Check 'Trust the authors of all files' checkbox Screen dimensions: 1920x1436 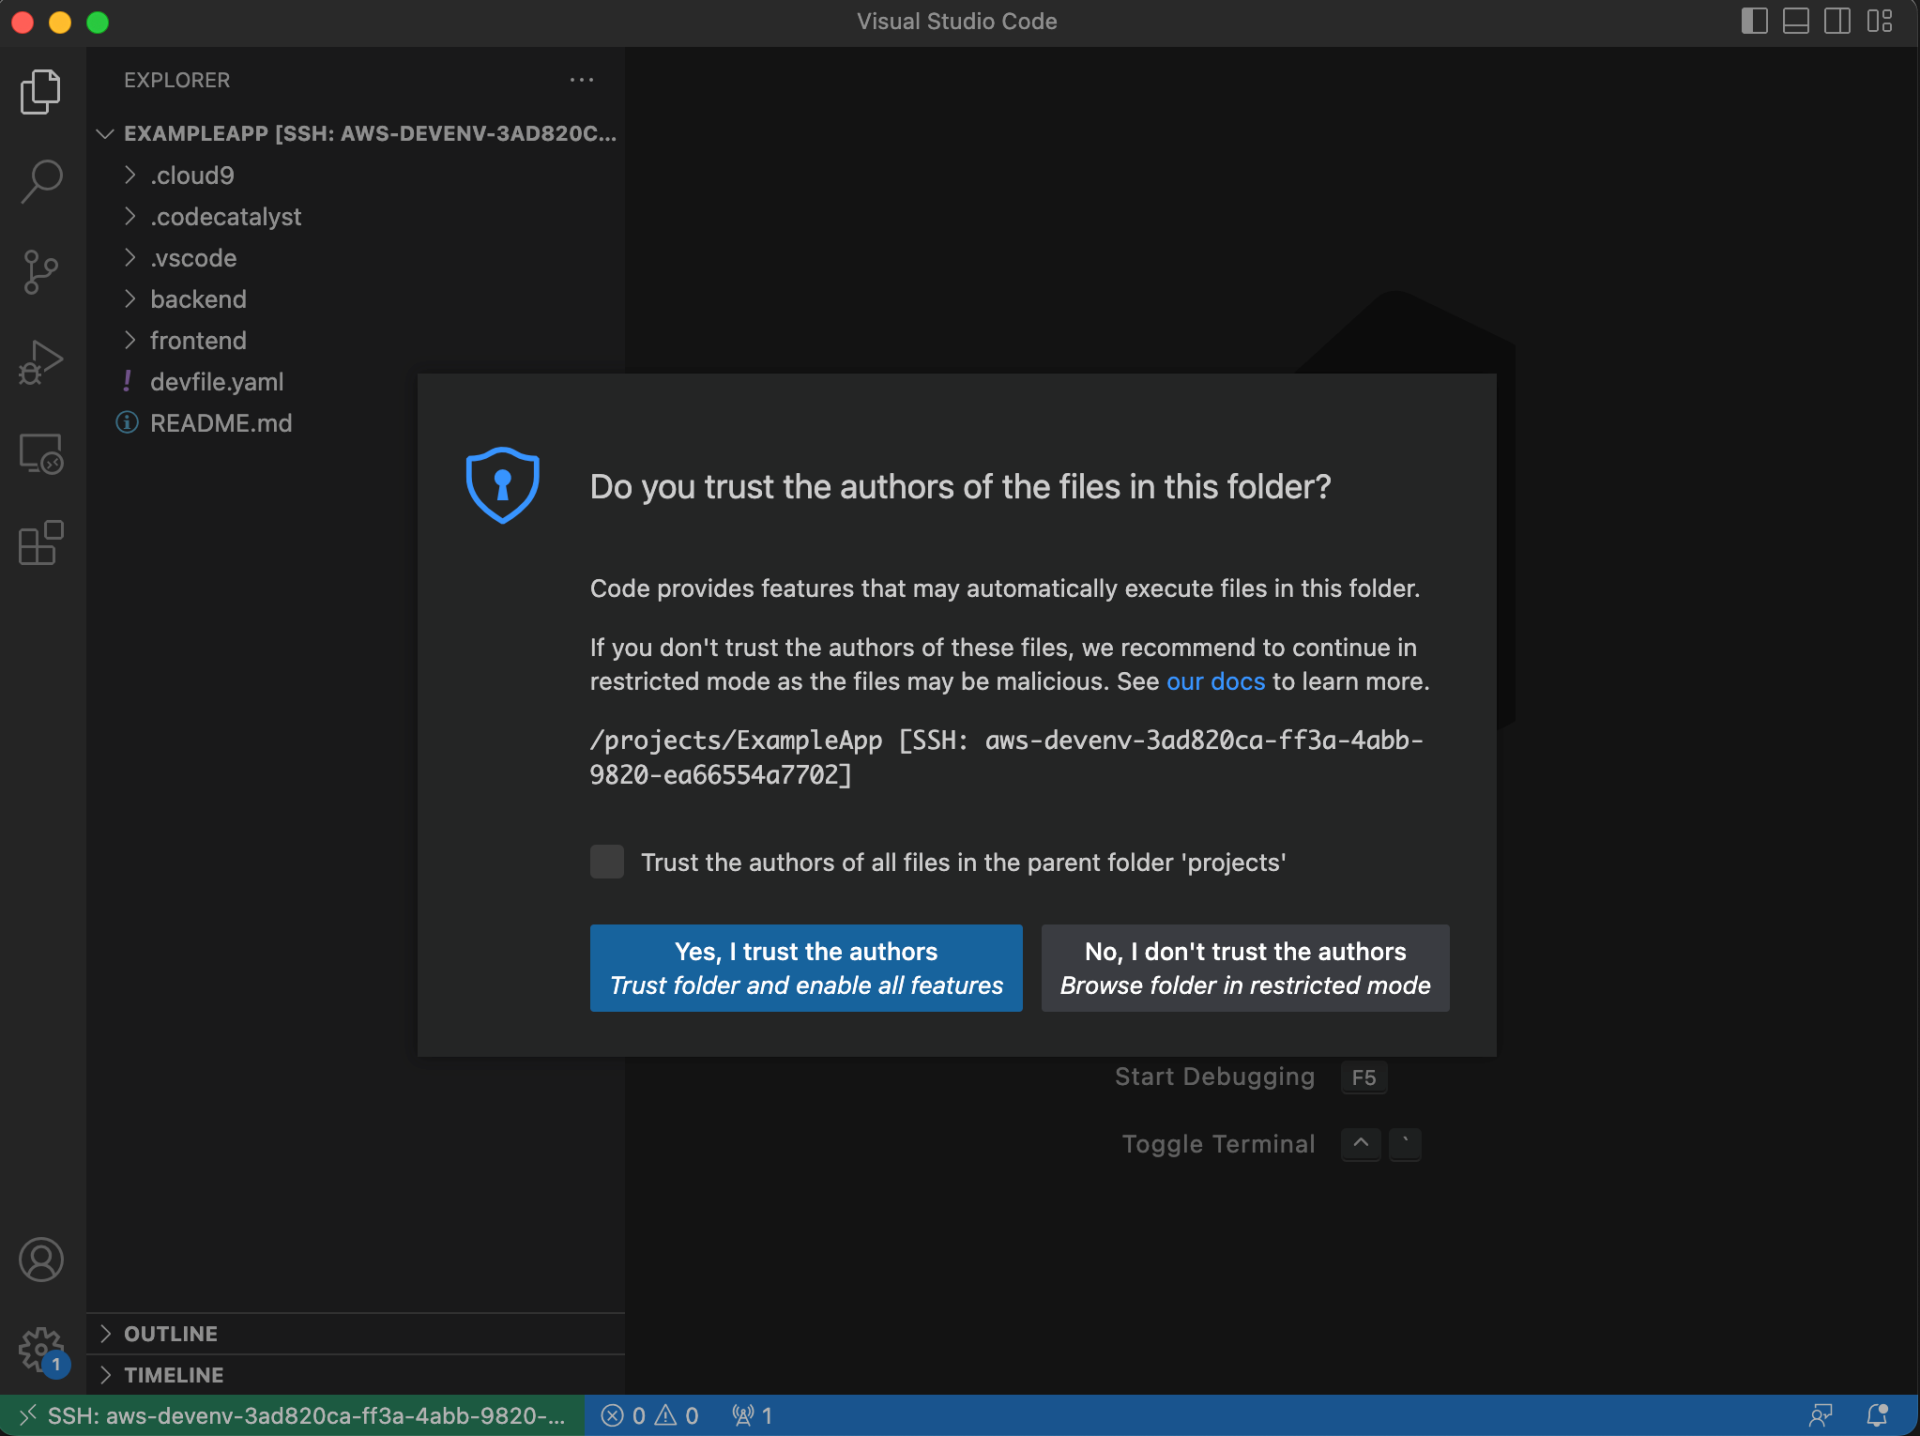[607, 861]
